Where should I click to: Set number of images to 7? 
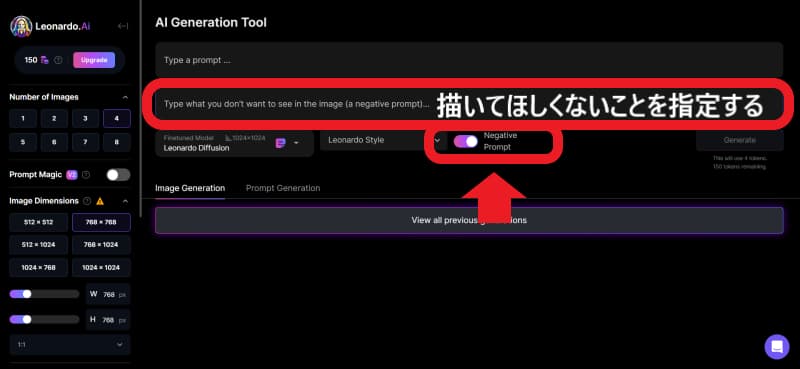coord(85,142)
